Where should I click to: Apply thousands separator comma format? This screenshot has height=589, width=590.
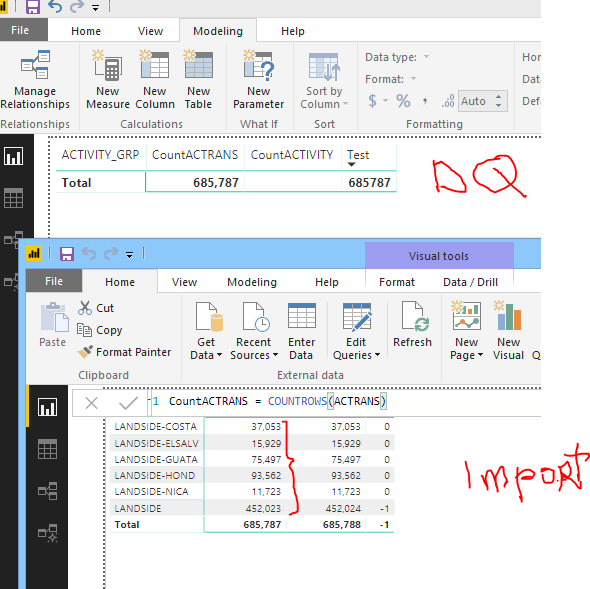tap(425, 101)
